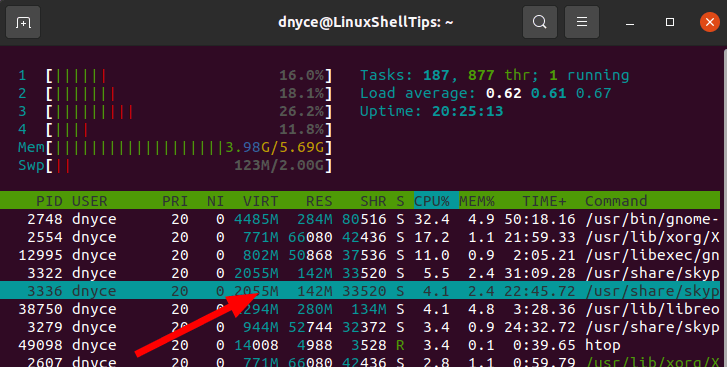Click the R state of htop process
This screenshot has height=367, width=727.
[400, 345]
